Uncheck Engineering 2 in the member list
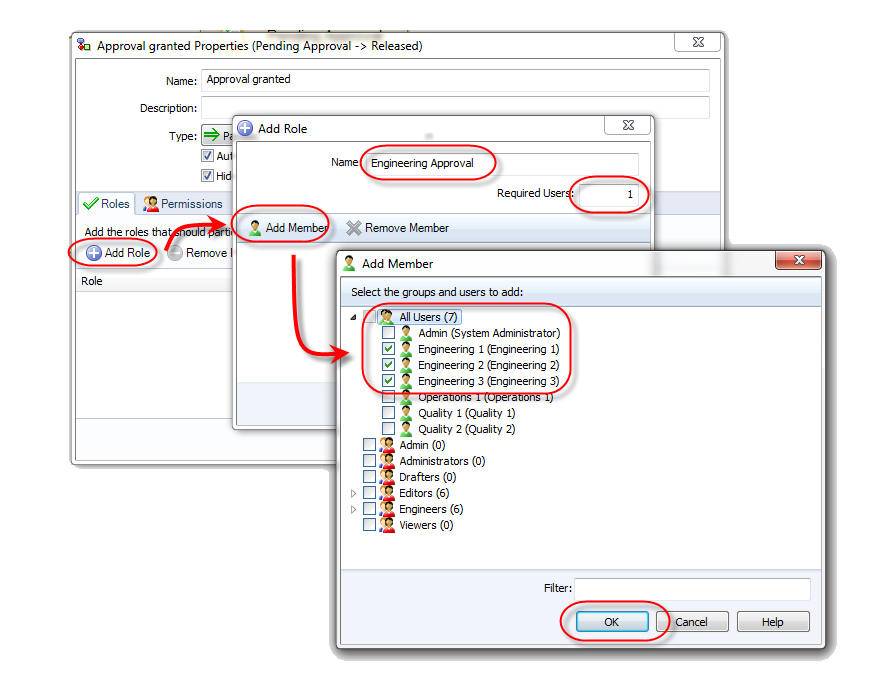 click(389, 364)
